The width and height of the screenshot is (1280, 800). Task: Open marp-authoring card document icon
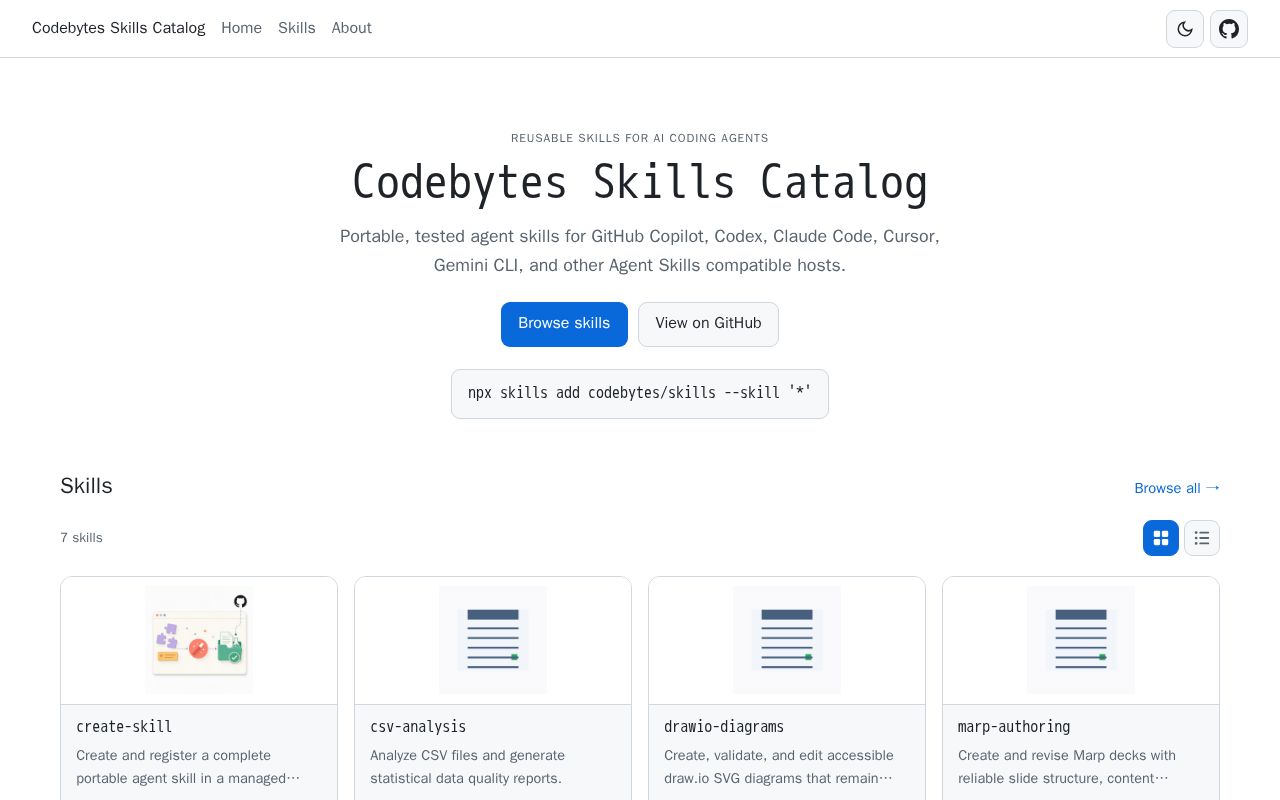[1081, 640]
